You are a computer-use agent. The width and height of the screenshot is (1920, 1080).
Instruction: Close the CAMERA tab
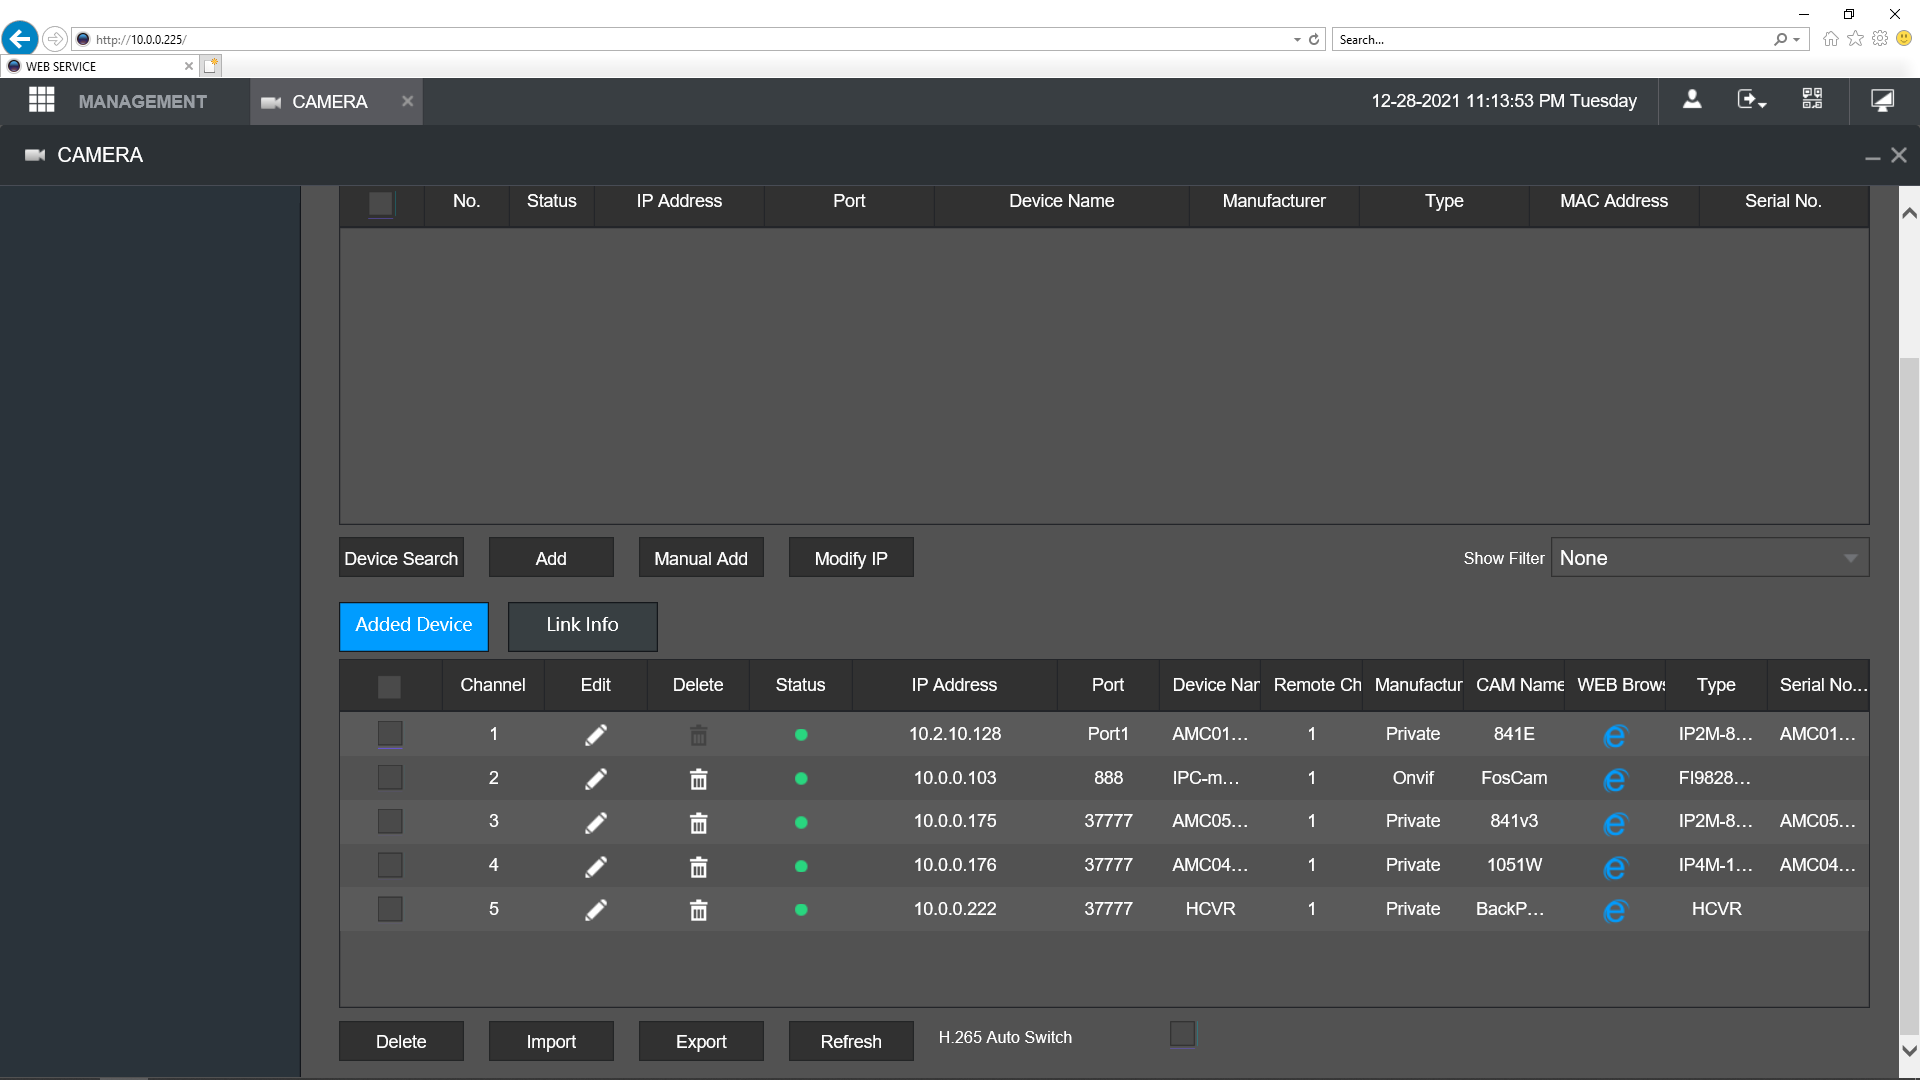point(407,101)
